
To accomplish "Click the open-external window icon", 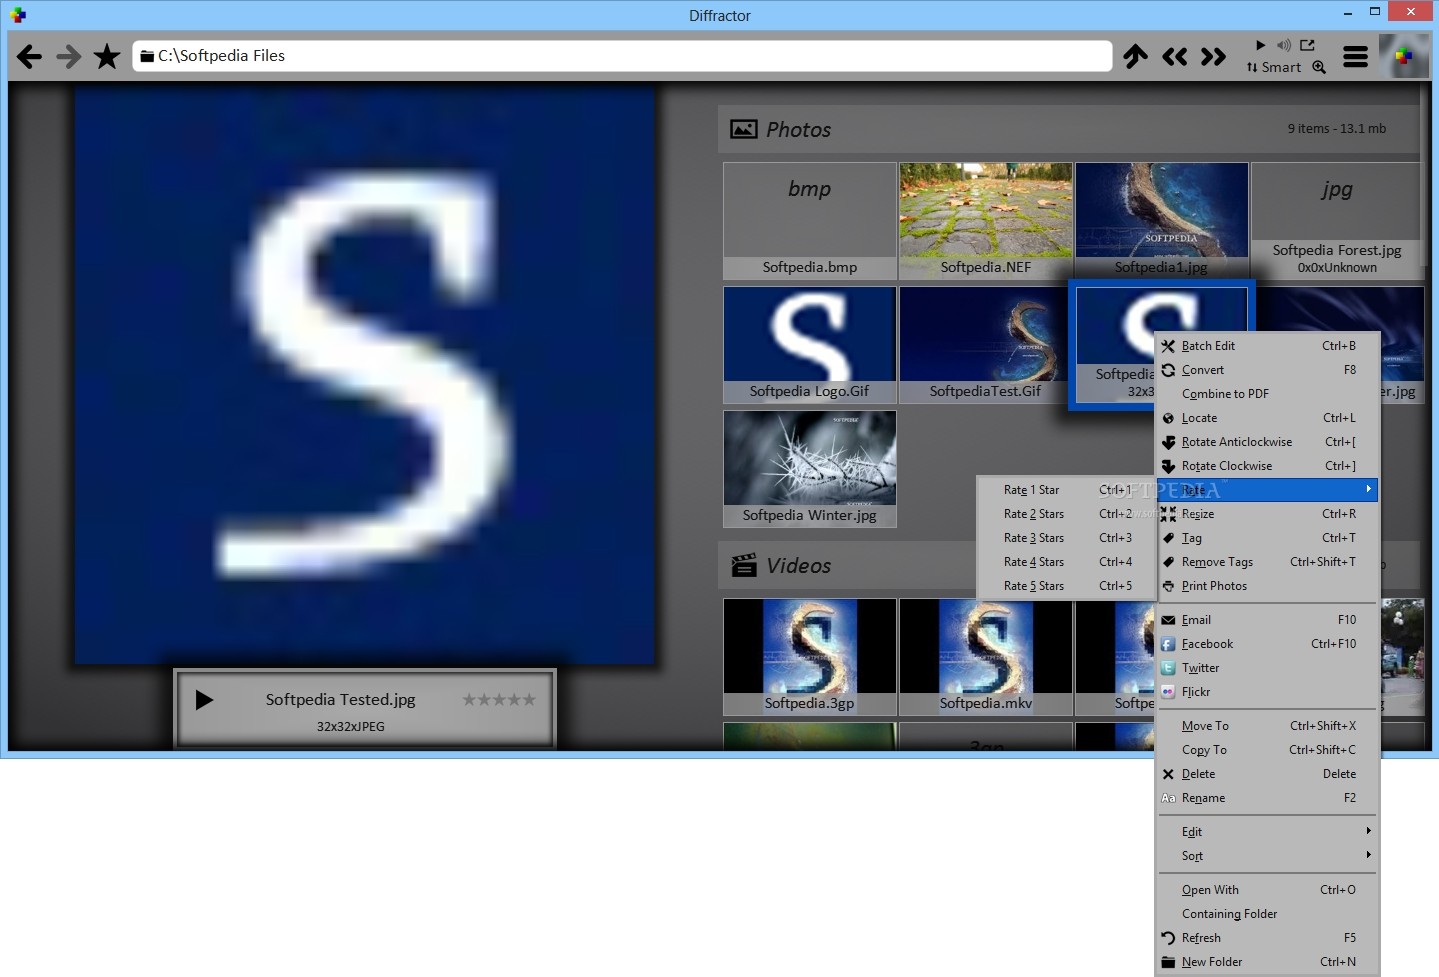I will 1307,45.
